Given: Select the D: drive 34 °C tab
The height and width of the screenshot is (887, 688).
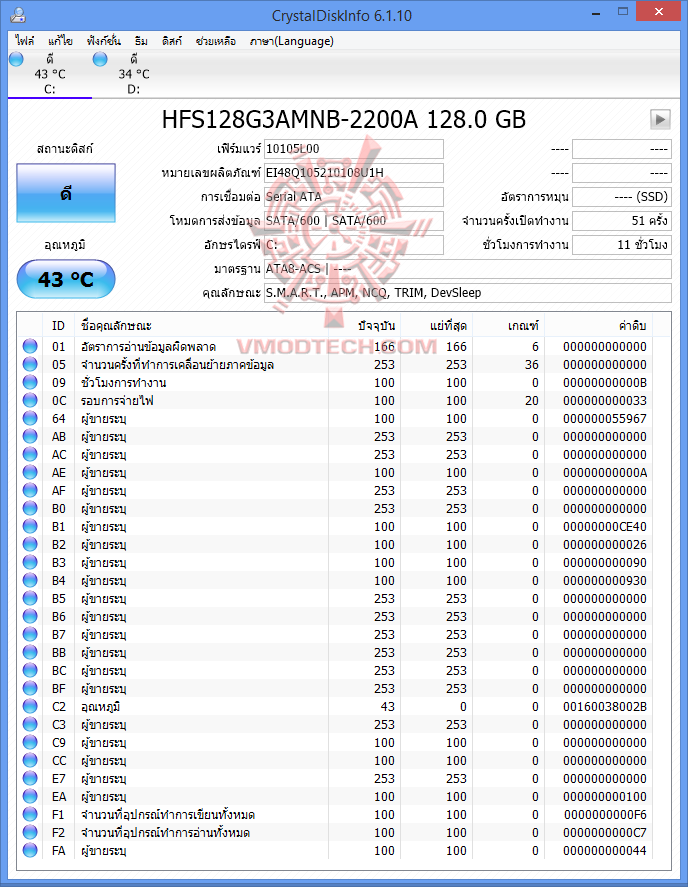Looking at the screenshot, I should click(134, 74).
